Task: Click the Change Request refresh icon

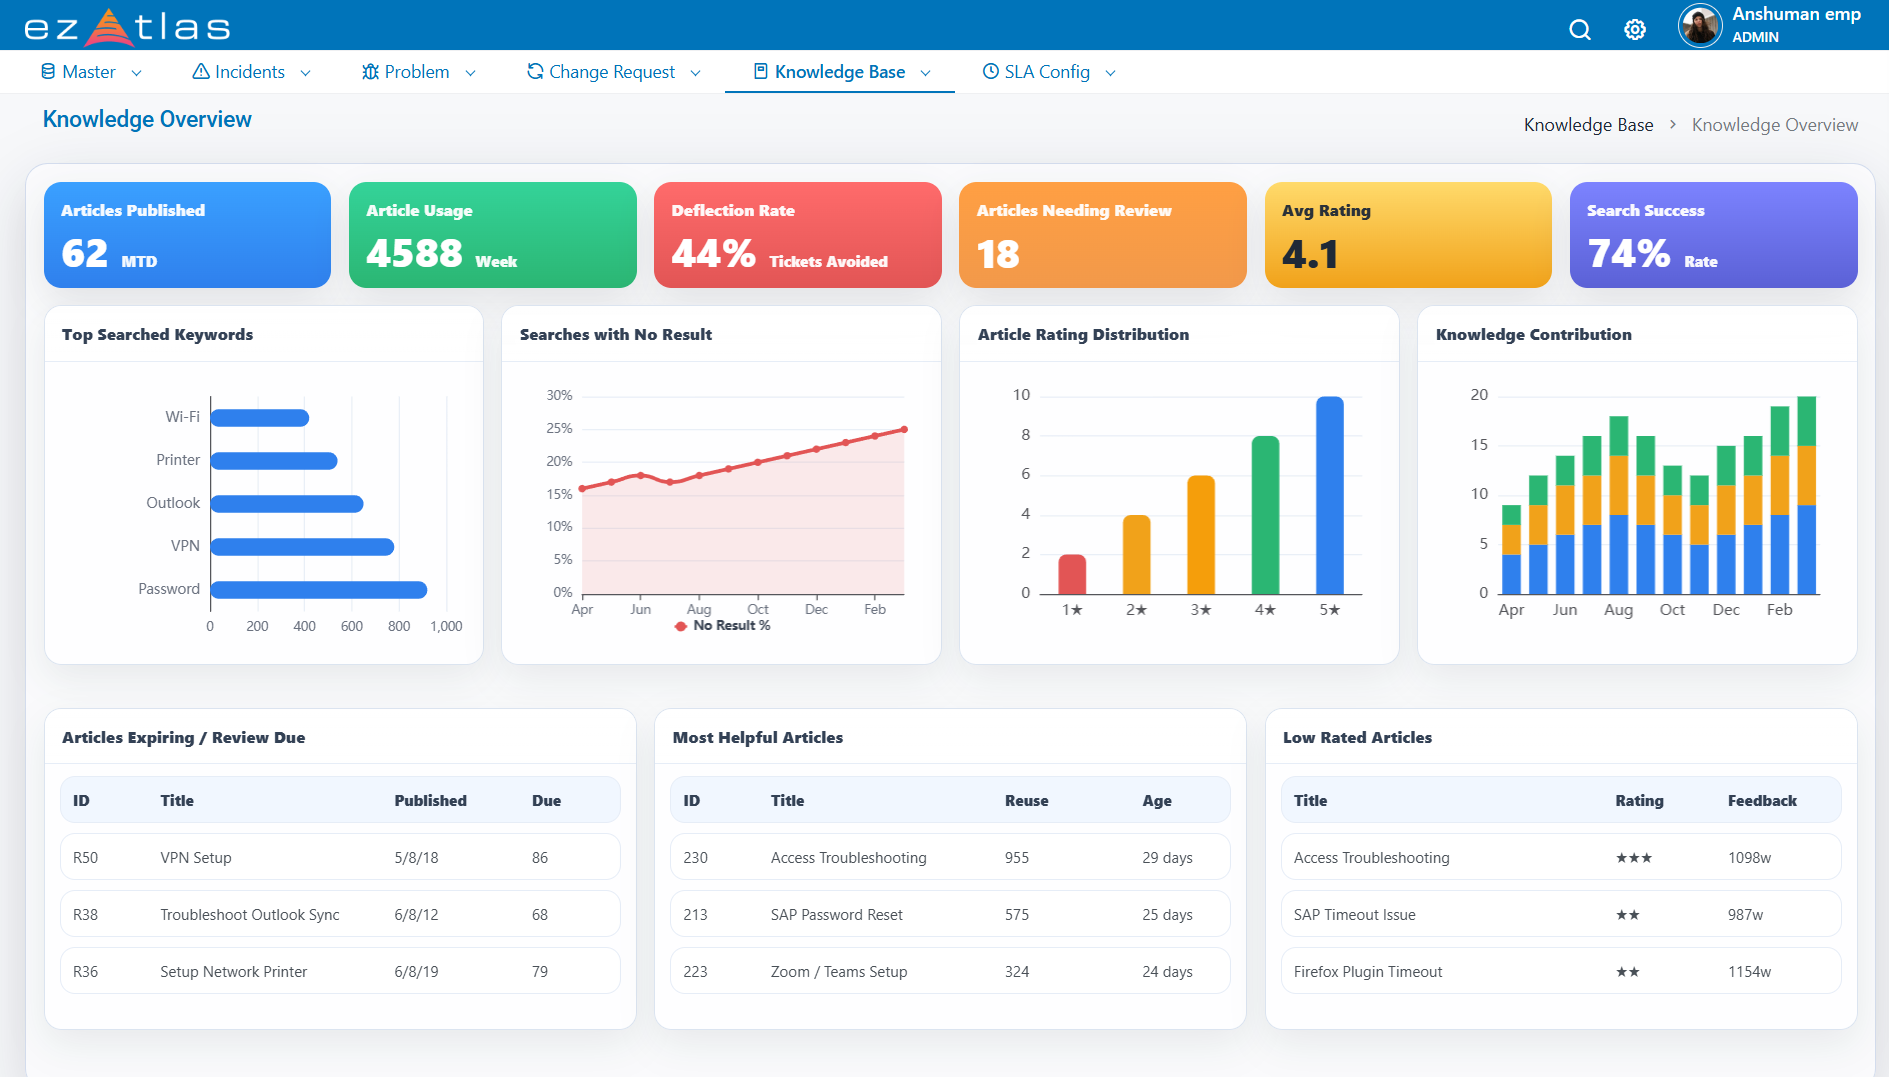Action: pos(535,72)
